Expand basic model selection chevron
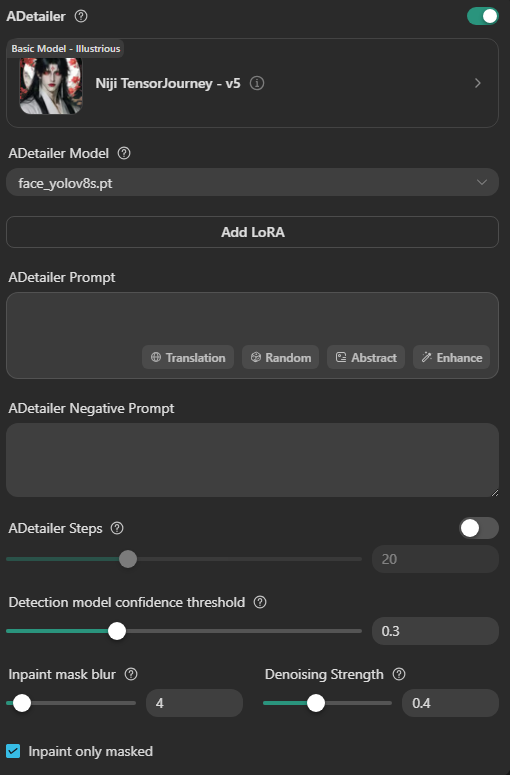 point(477,83)
